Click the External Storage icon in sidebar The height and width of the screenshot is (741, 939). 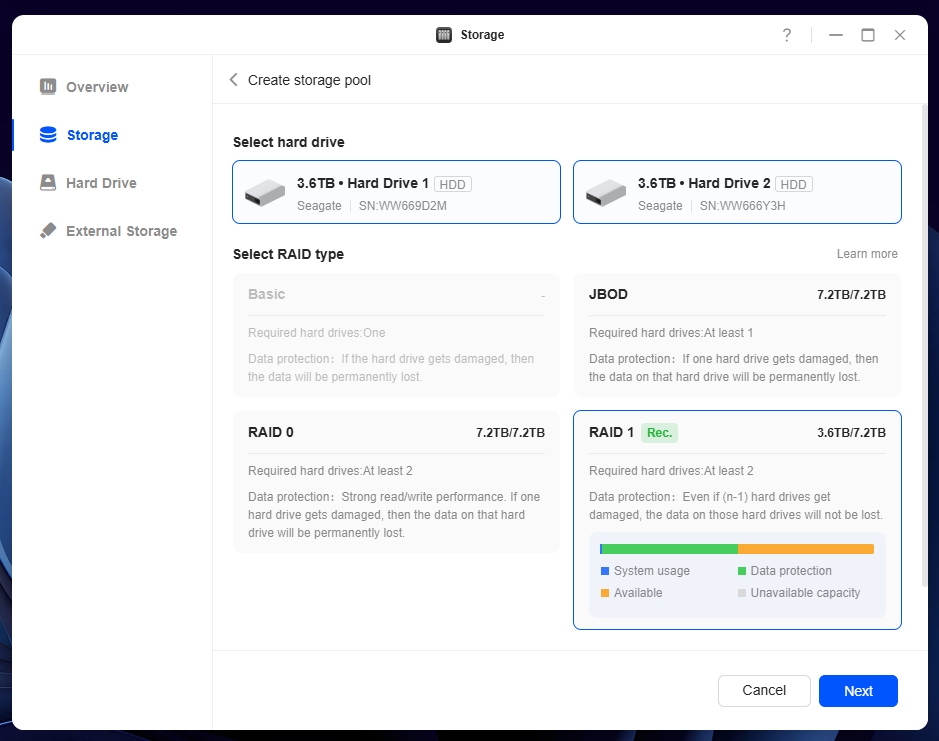(x=48, y=231)
